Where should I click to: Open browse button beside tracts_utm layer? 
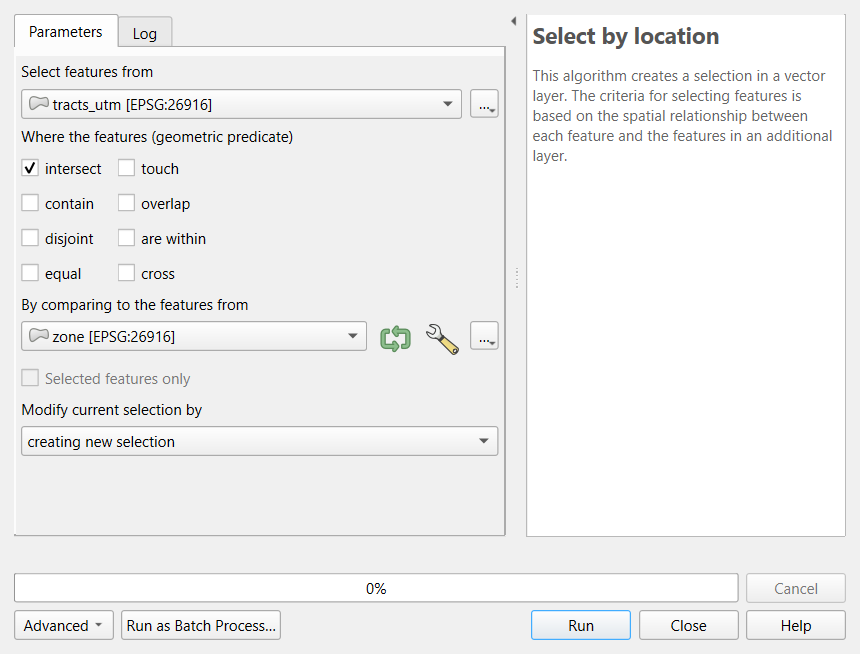tap(484, 104)
